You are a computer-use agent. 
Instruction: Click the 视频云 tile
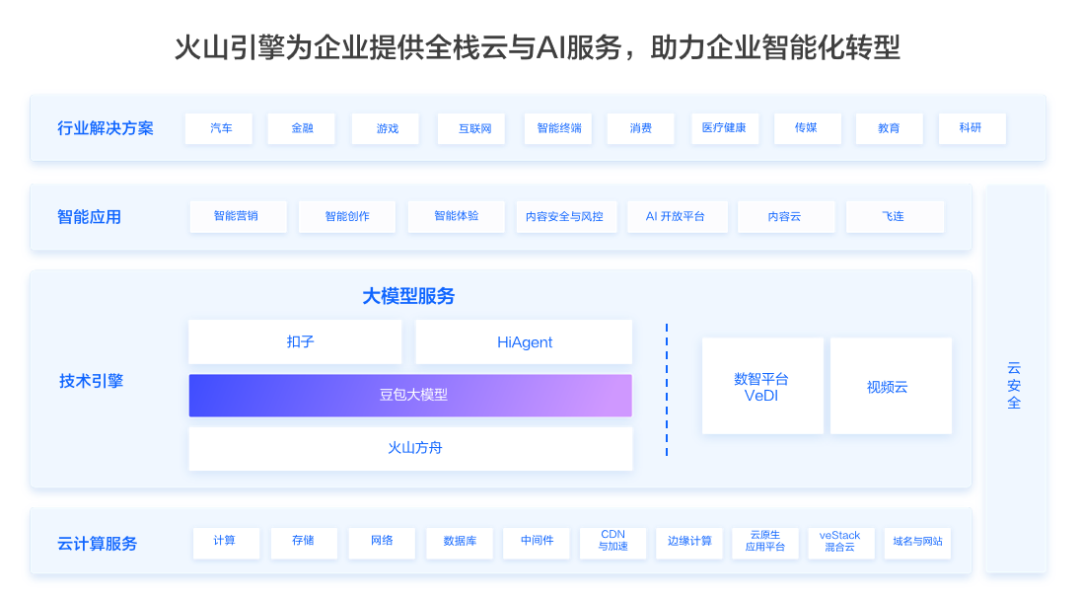coord(890,386)
